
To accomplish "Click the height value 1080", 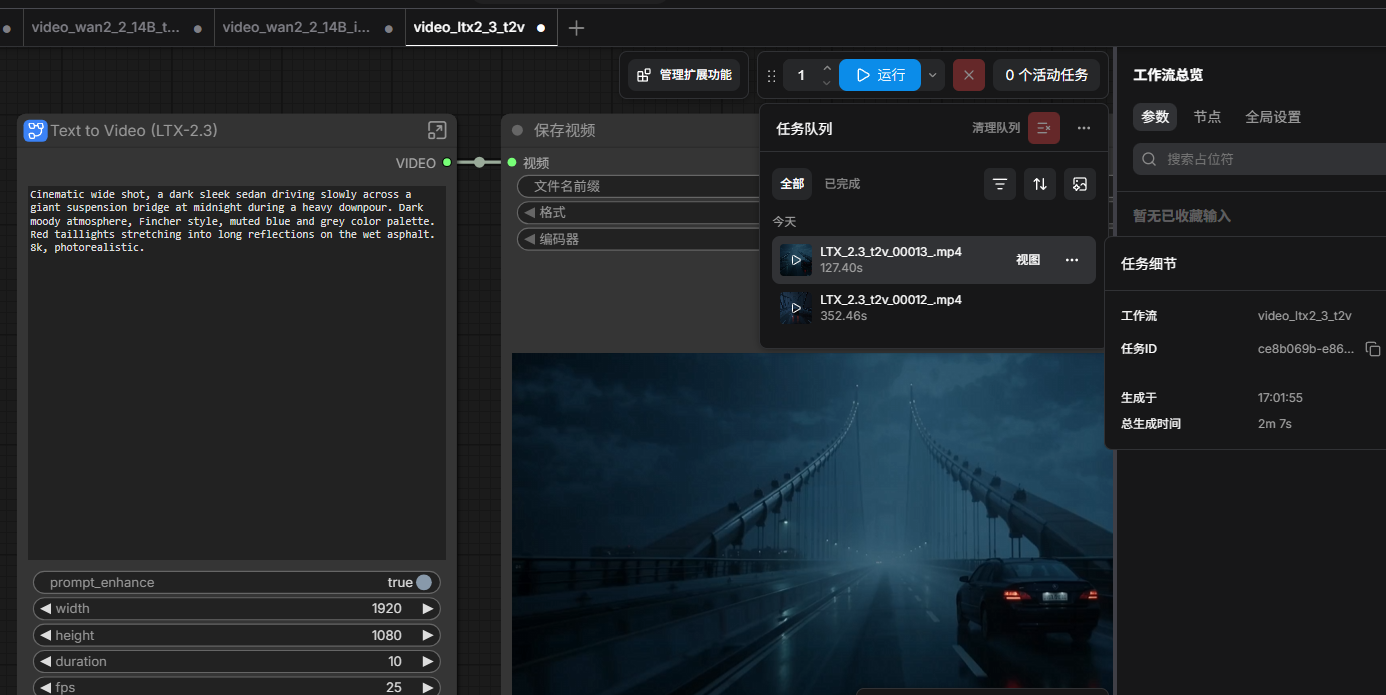I will (x=387, y=635).
